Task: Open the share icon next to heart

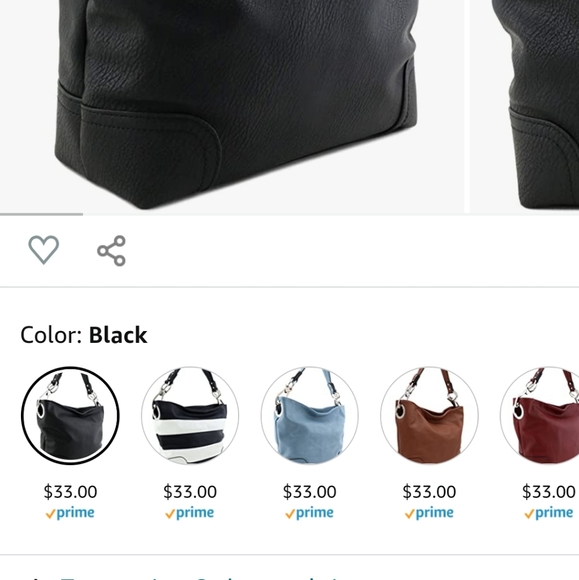Action: [x=111, y=250]
